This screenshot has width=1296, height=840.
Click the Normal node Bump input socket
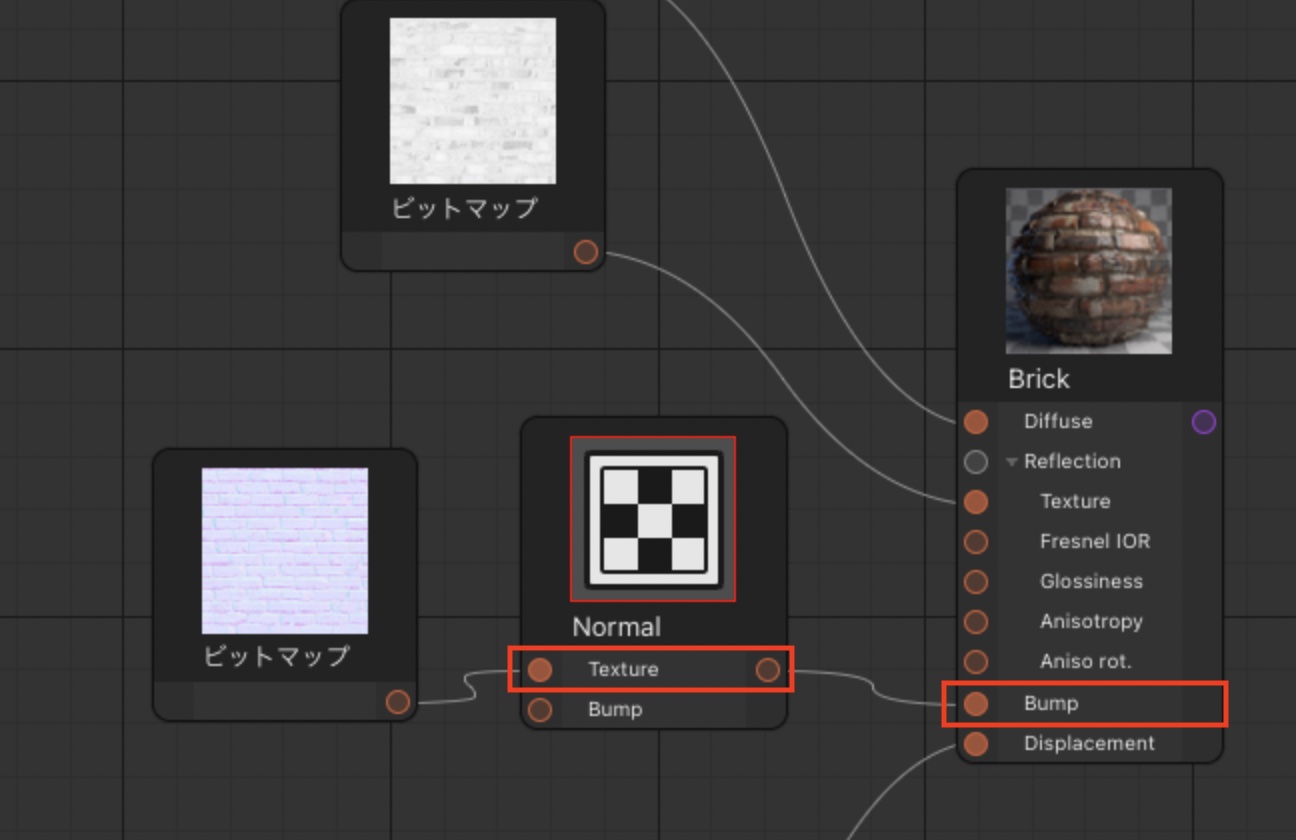coord(540,710)
